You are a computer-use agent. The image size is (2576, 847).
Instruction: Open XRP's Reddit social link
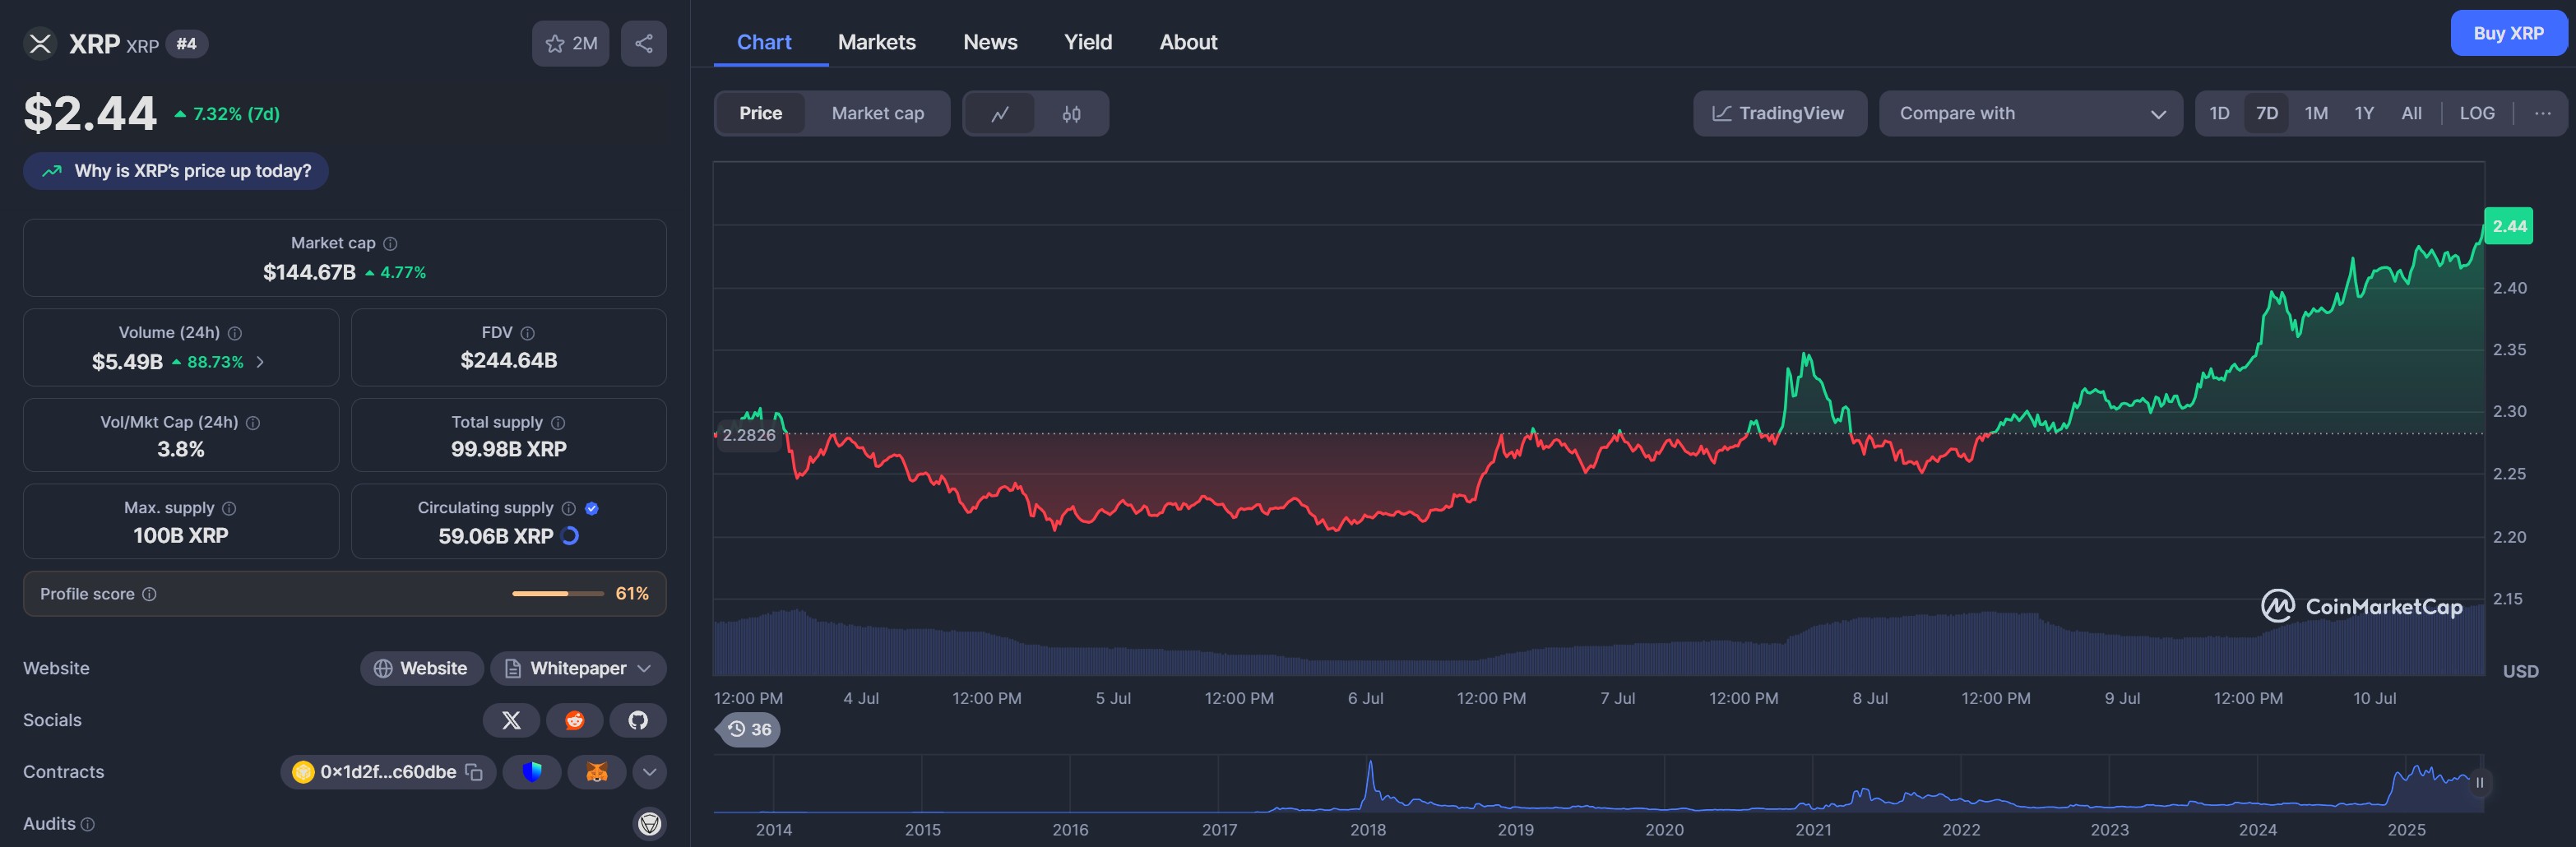pos(574,720)
